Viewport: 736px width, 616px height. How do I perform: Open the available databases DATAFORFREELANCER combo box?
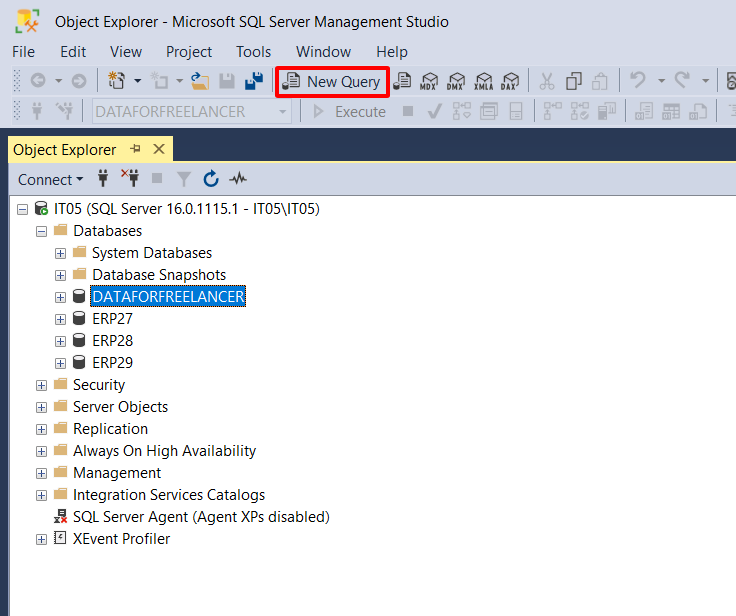pos(192,112)
